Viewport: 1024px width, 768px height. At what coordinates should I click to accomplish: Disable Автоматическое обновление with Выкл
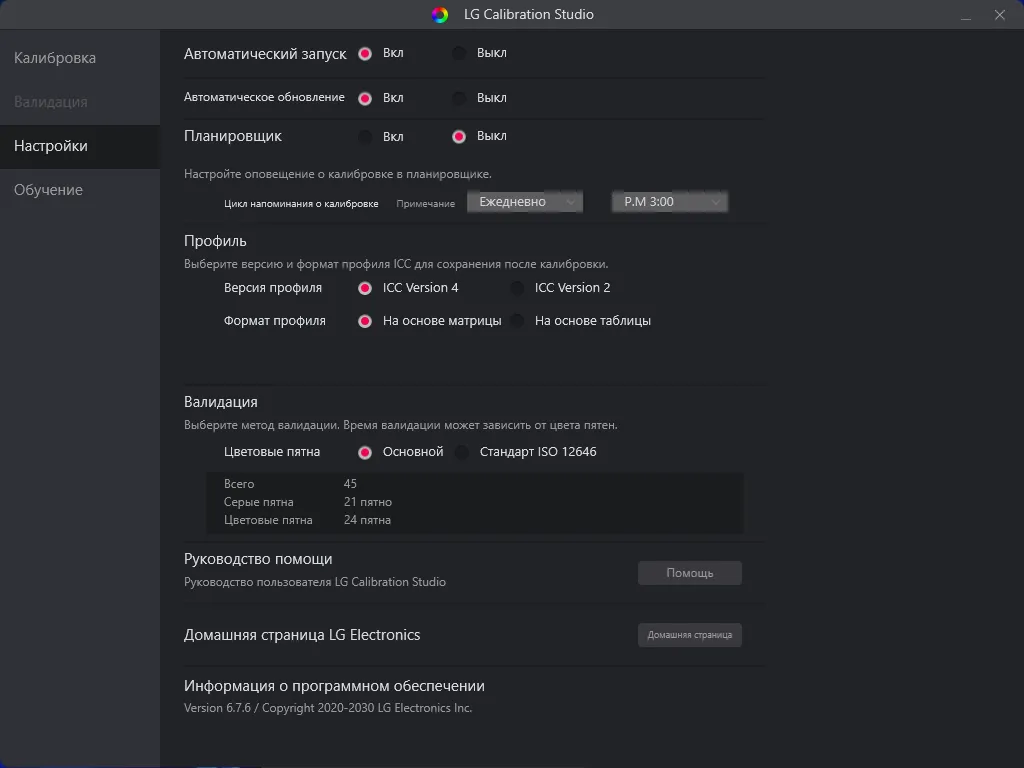click(x=459, y=98)
